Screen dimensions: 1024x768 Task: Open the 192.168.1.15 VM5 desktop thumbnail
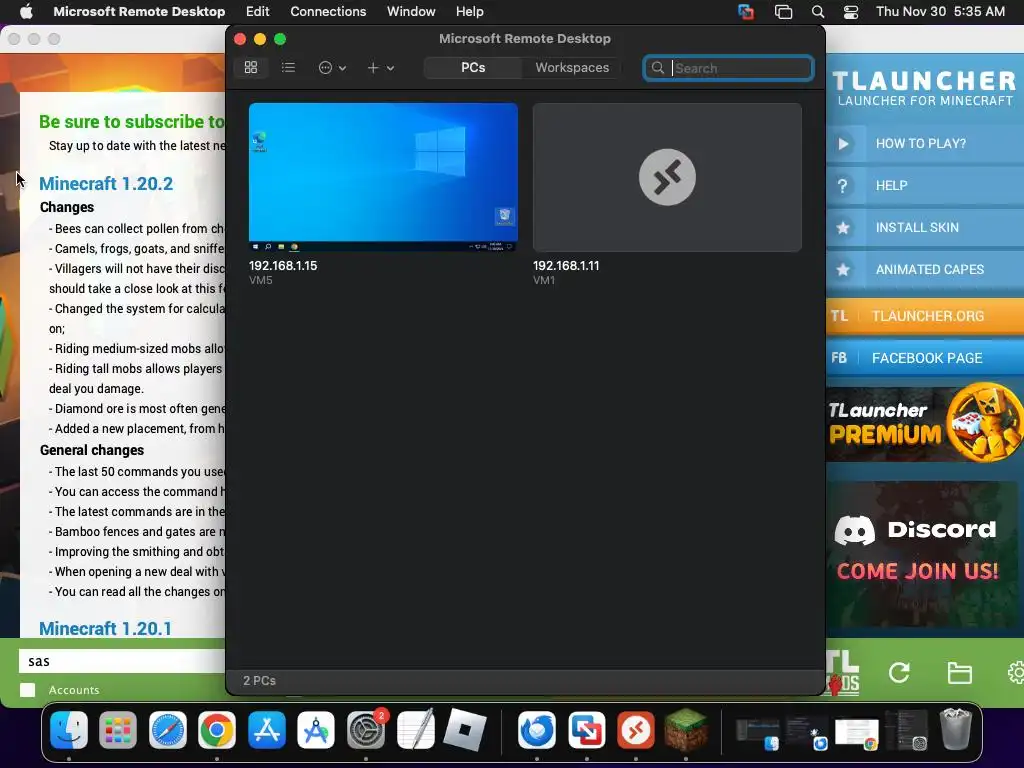pyautogui.click(x=383, y=177)
